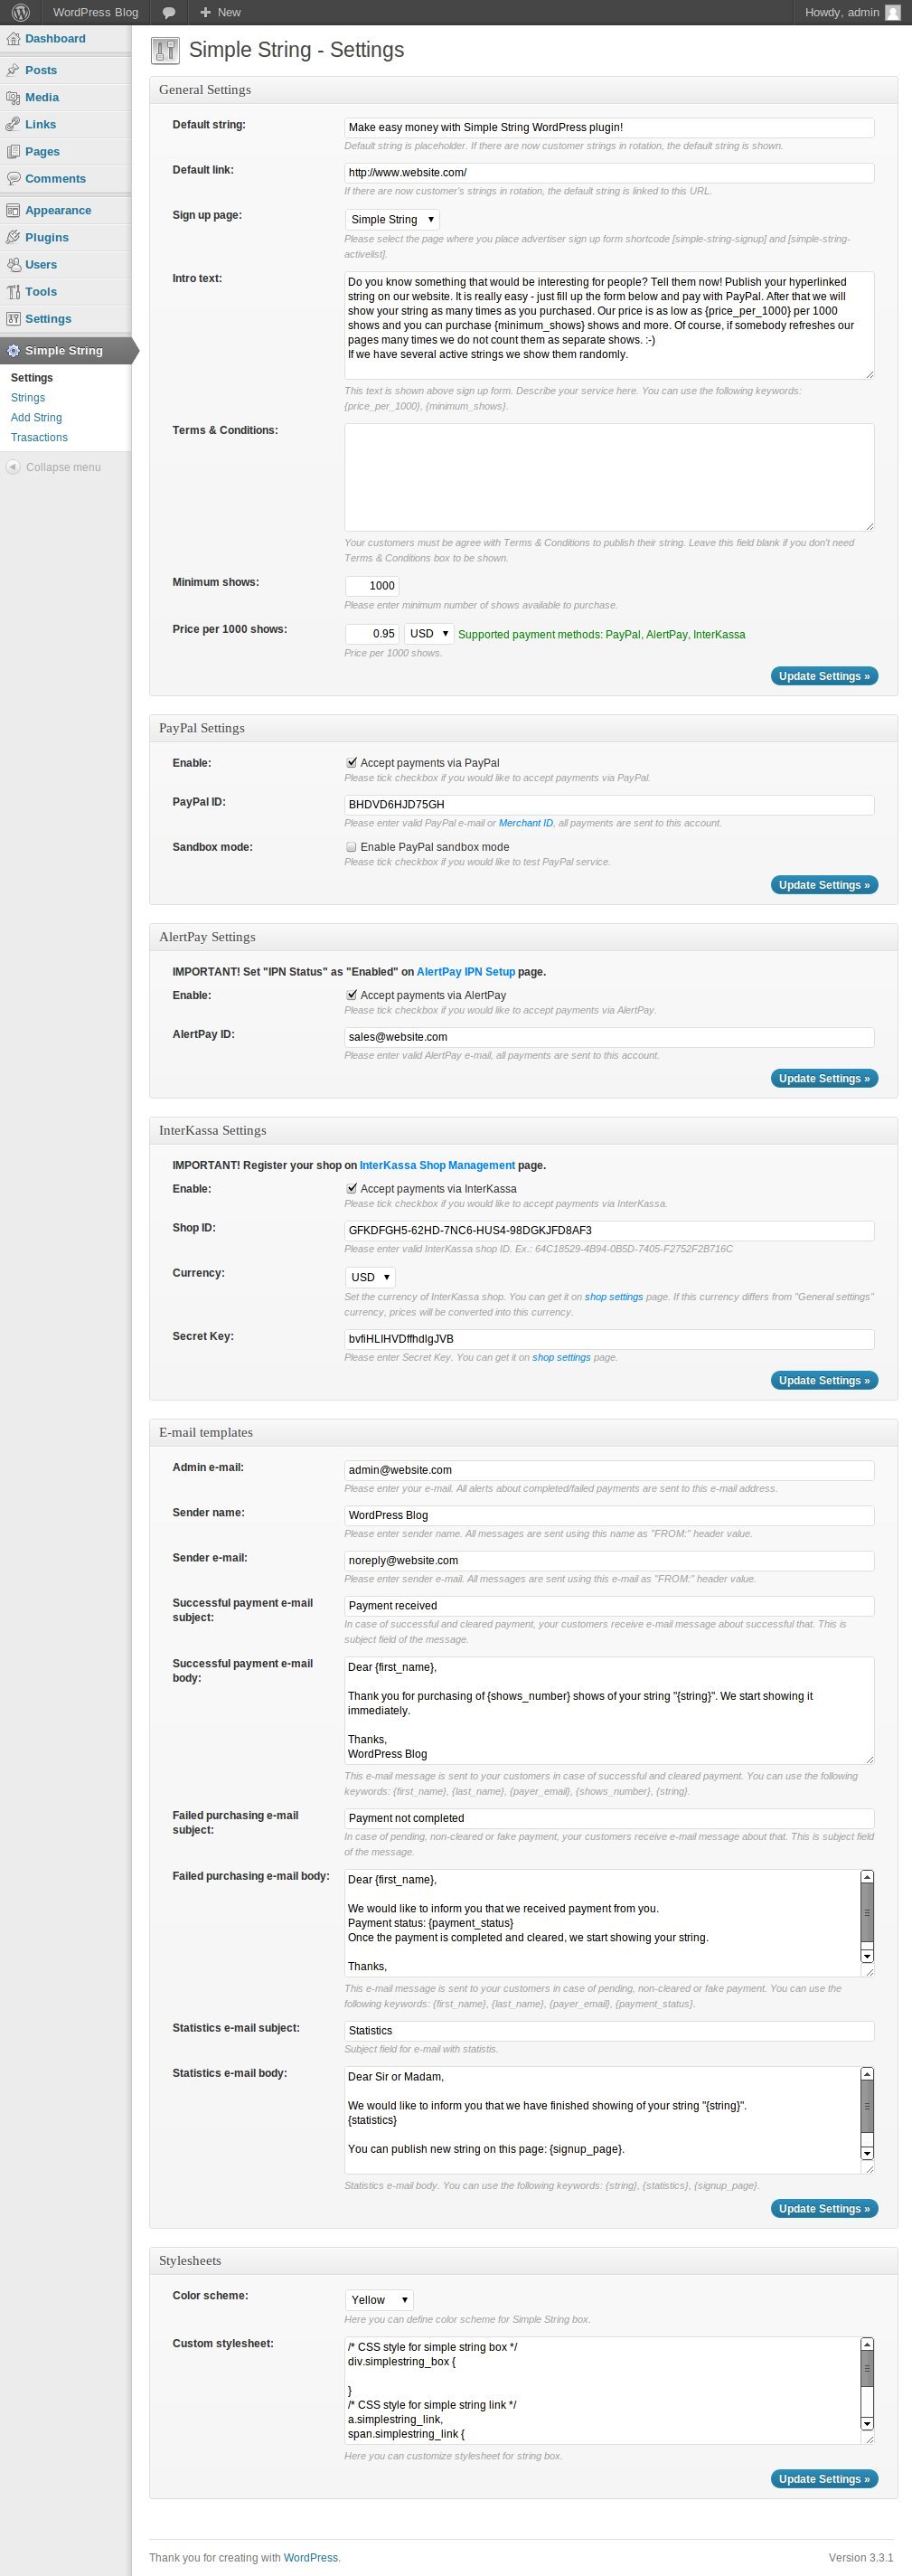Click the Posts pin icon in sidebar

point(13,70)
